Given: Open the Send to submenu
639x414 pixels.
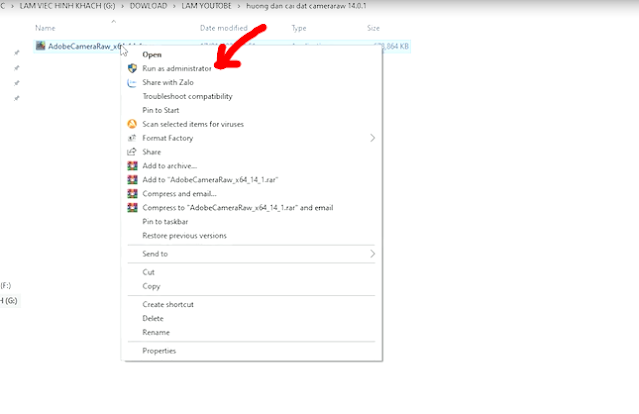Looking at the screenshot, I should point(155,254).
